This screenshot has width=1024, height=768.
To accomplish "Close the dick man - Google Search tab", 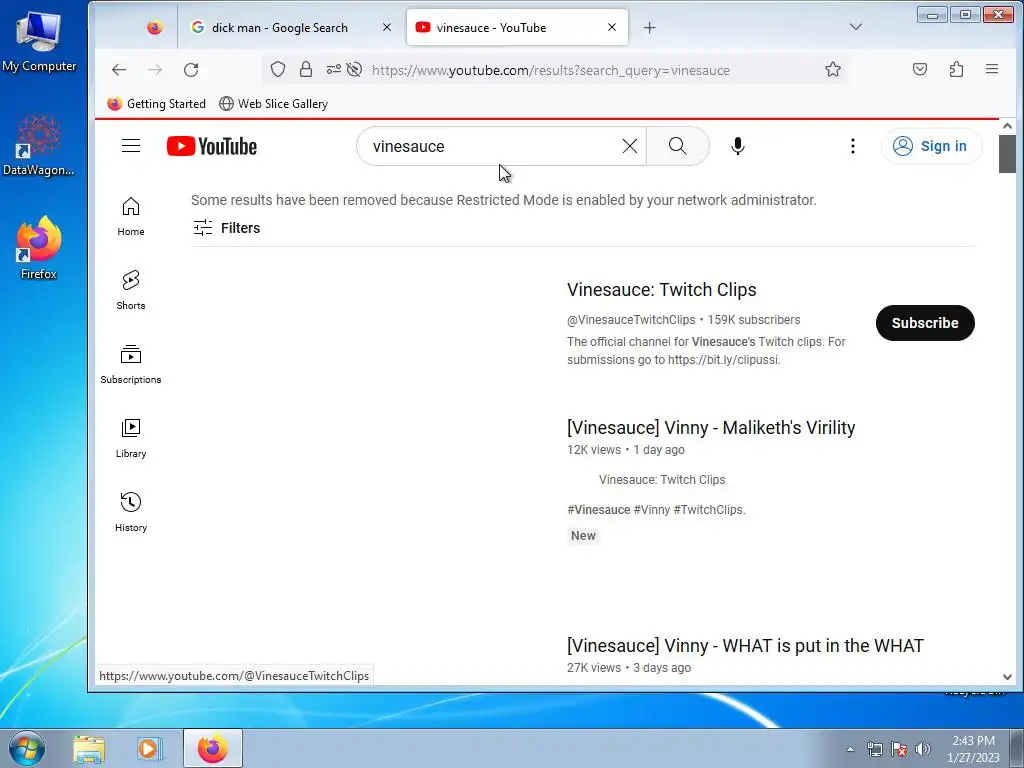I will (387, 27).
